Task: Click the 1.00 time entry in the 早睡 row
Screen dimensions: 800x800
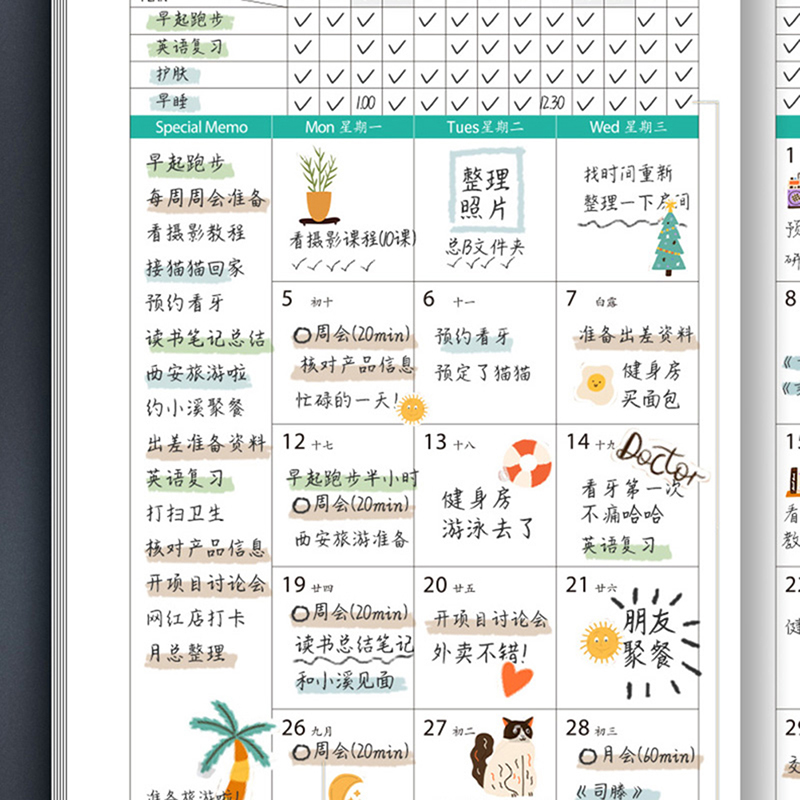Action: [366, 102]
